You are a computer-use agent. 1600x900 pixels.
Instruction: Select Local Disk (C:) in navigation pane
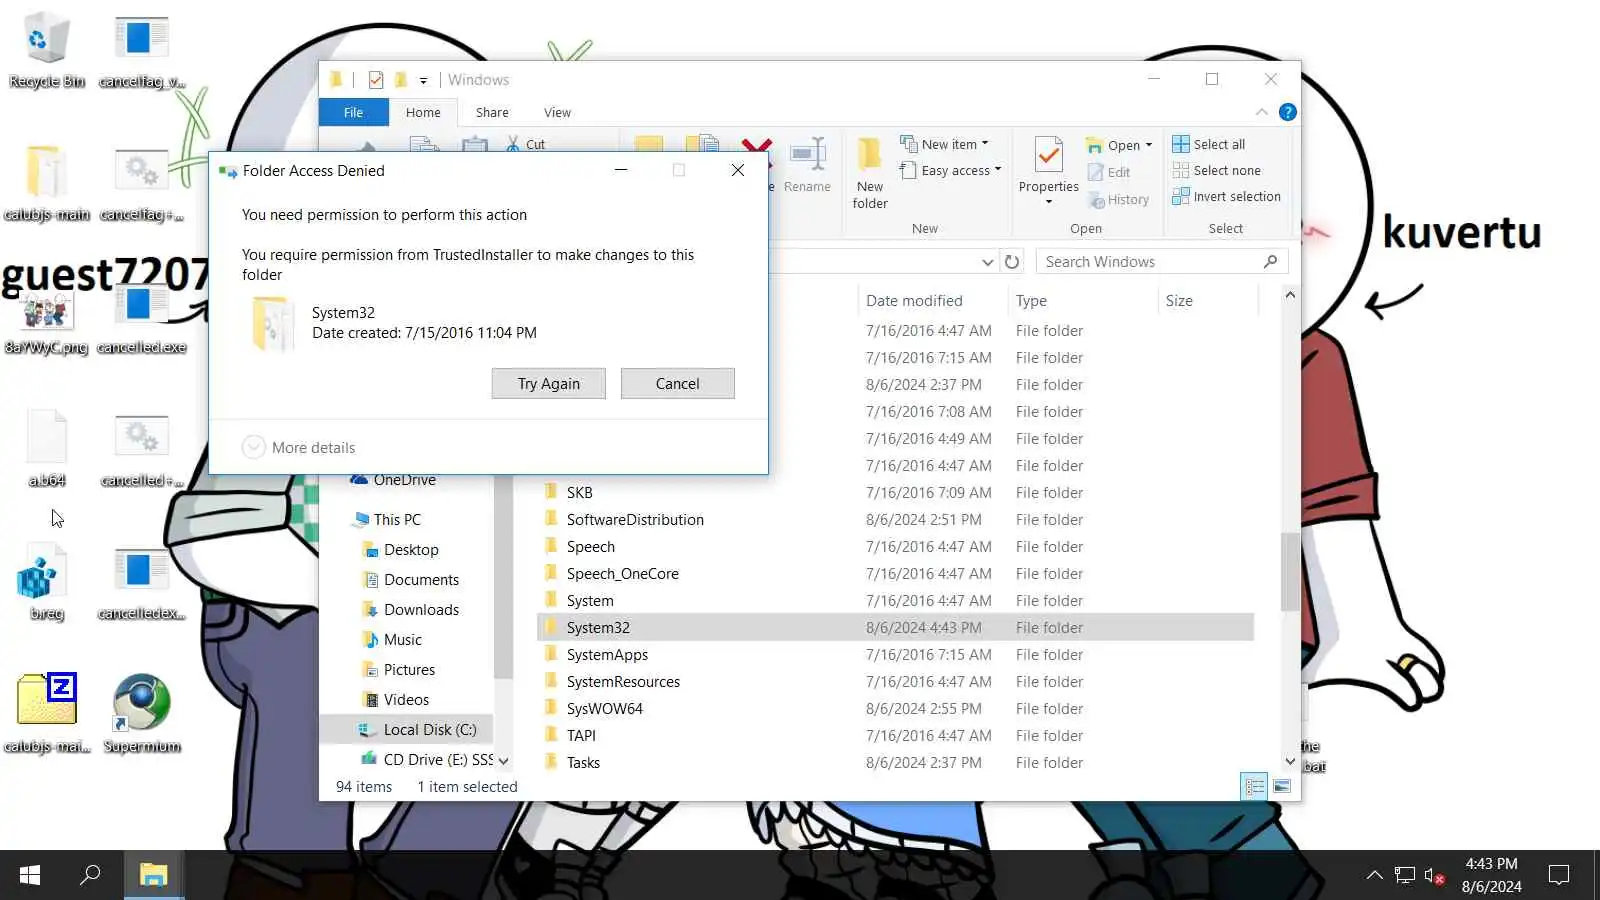(407, 730)
